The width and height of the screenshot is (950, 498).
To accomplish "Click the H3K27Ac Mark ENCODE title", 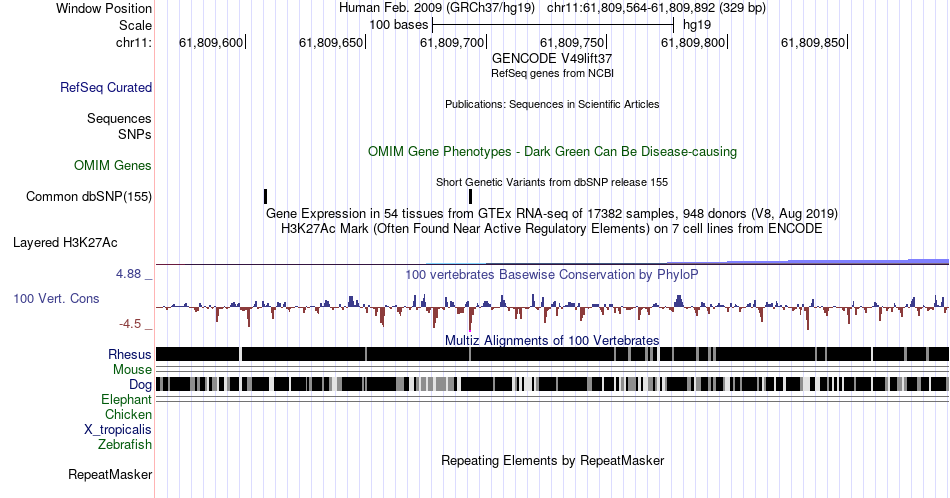I will 552,228.
